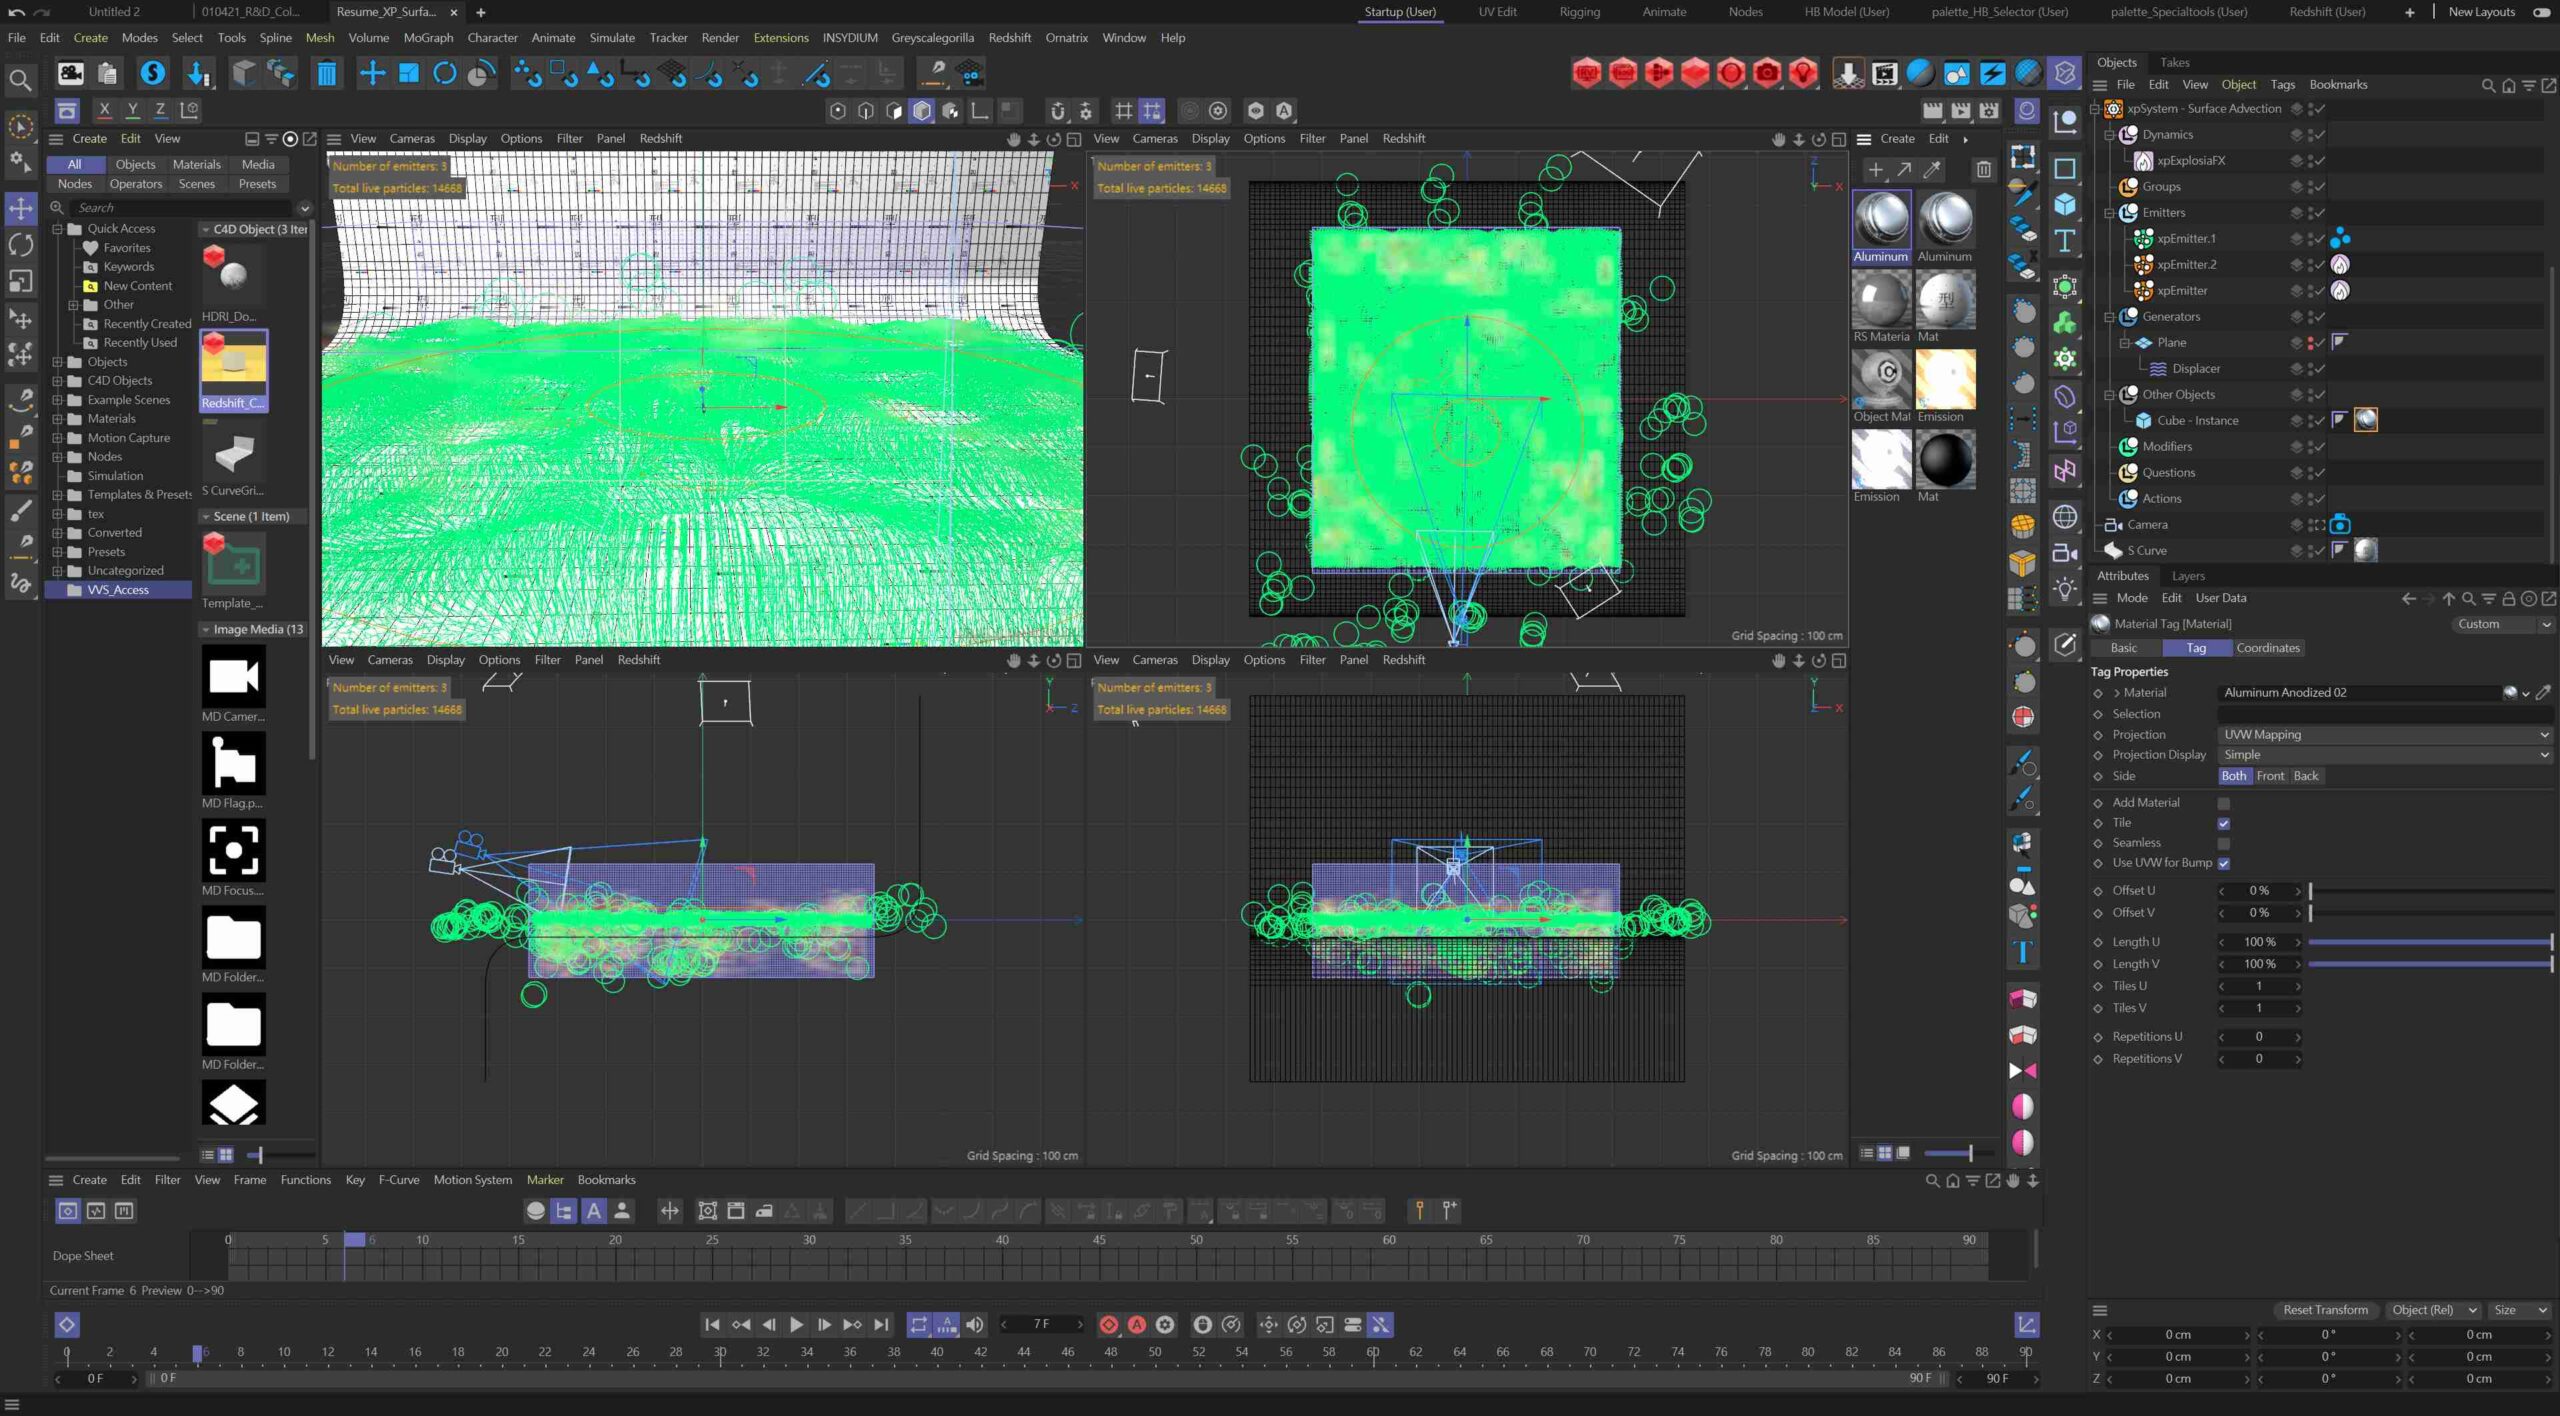This screenshot has height=1416, width=2560.
Task: Collapse the Emitters group in Objects tree
Action: 2110,213
